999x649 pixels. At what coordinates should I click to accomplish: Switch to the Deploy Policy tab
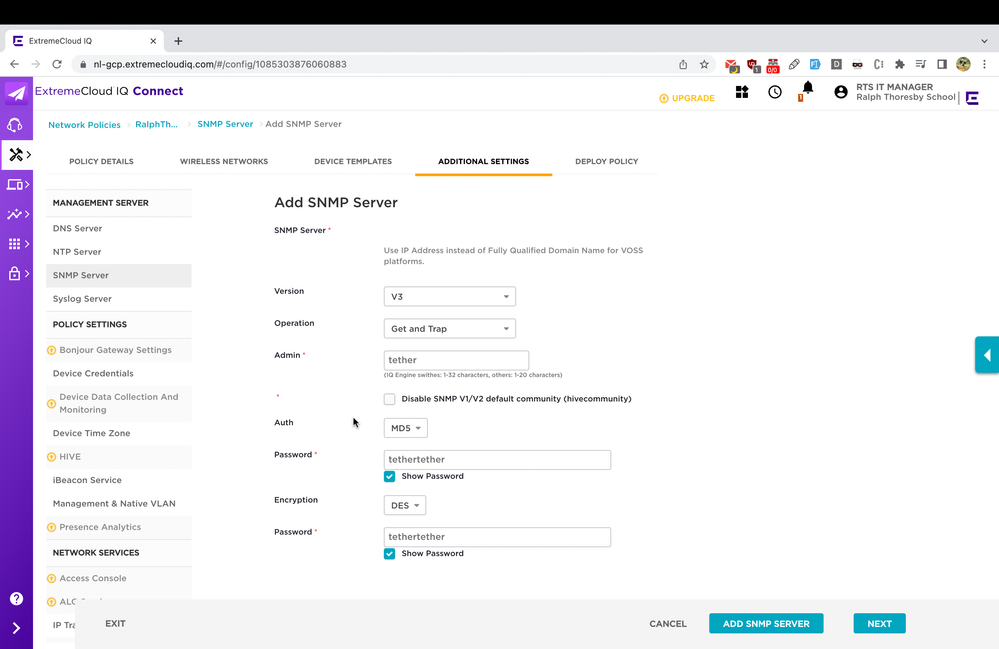tap(606, 161)
